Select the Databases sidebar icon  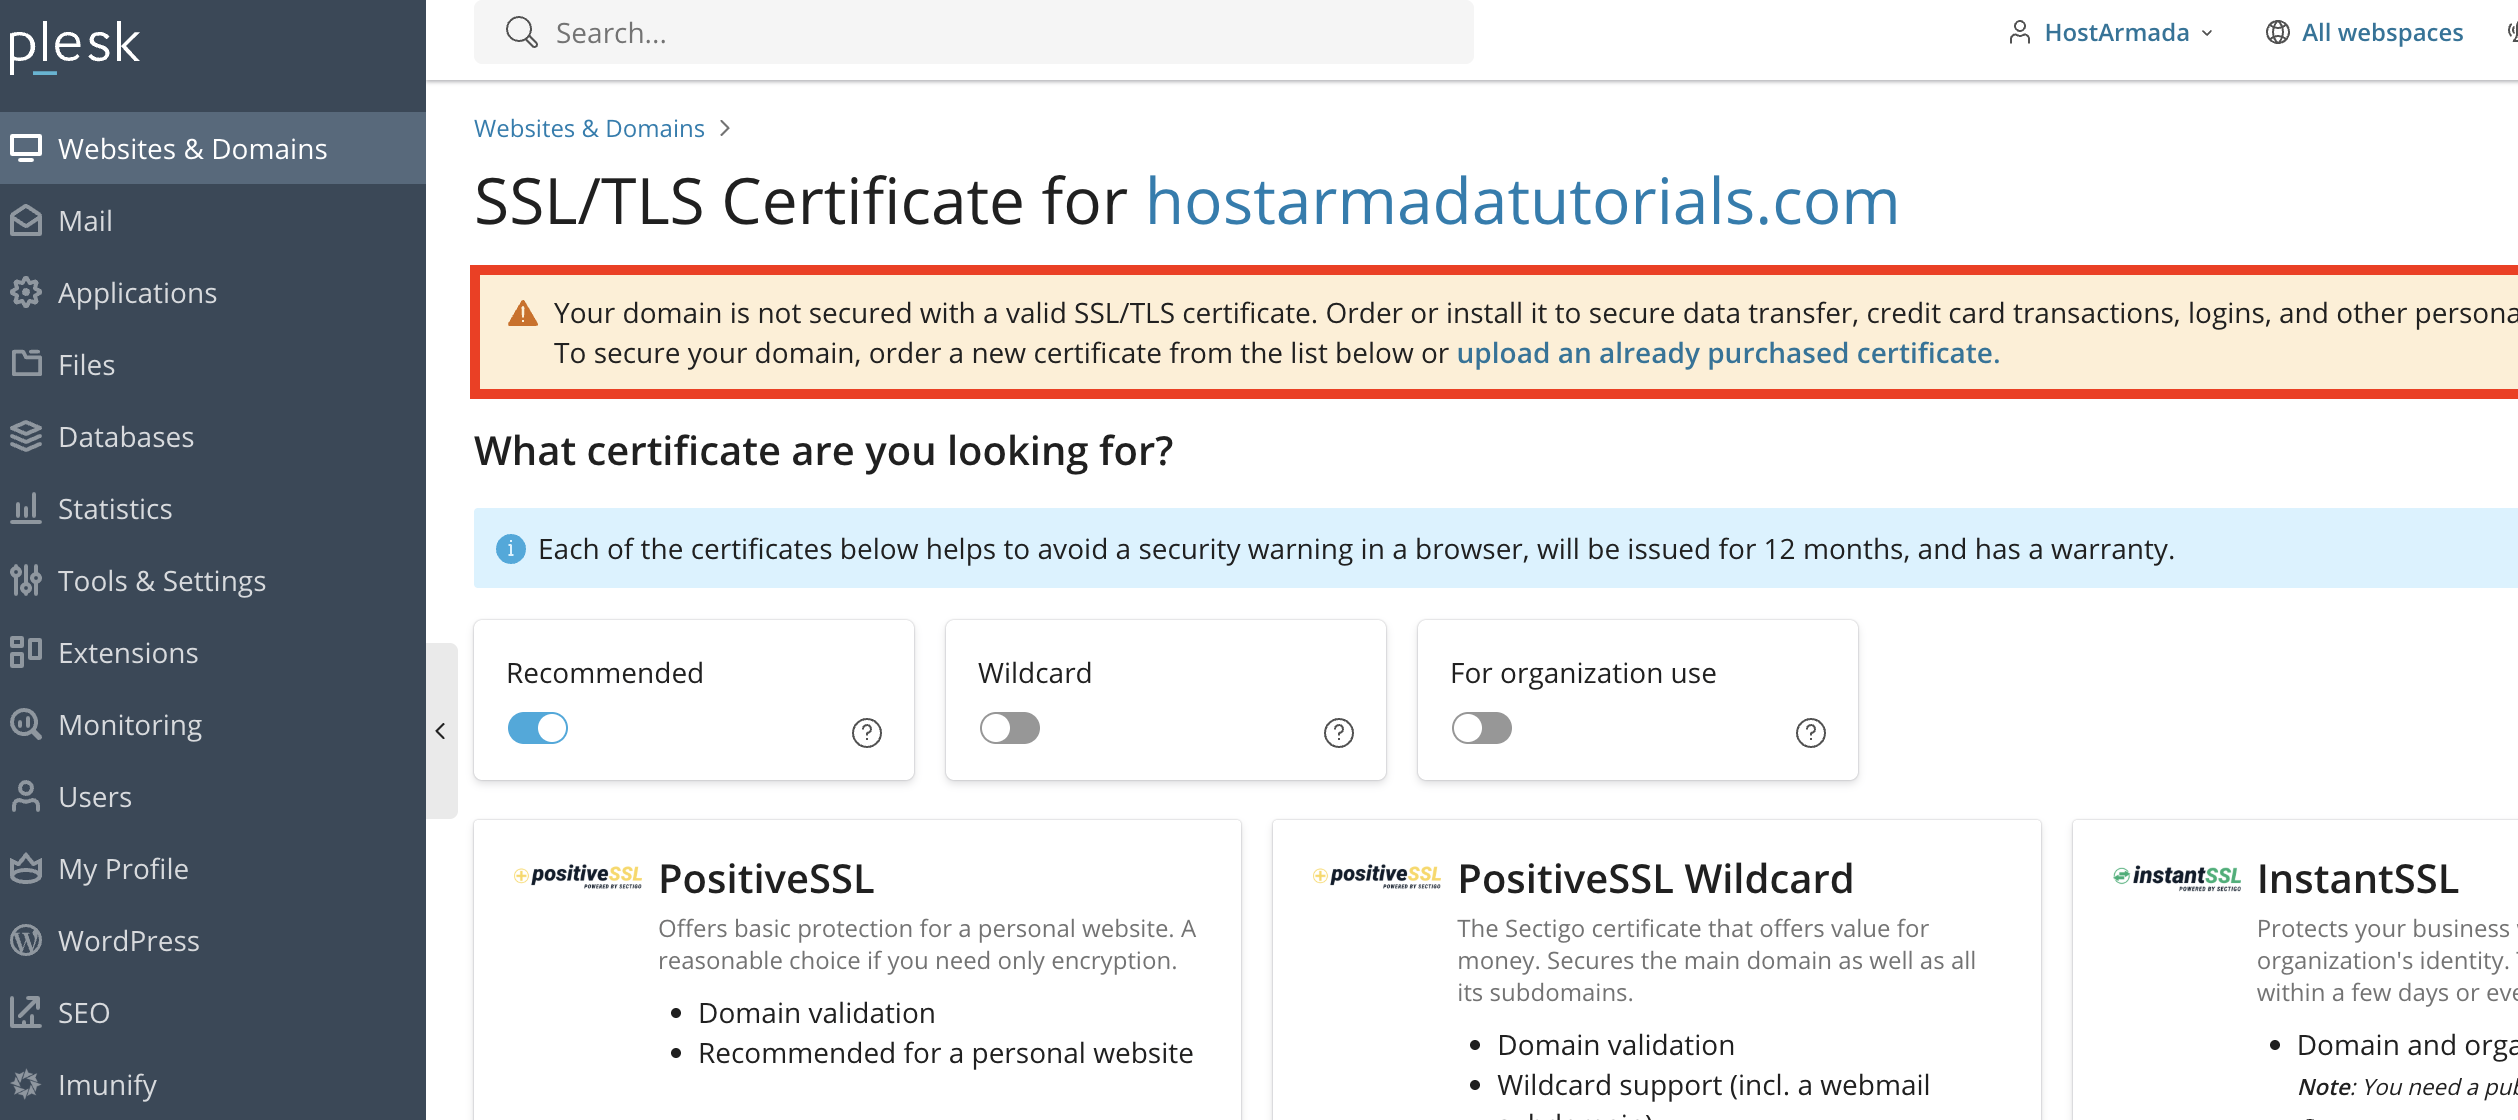tap(26, 436)
